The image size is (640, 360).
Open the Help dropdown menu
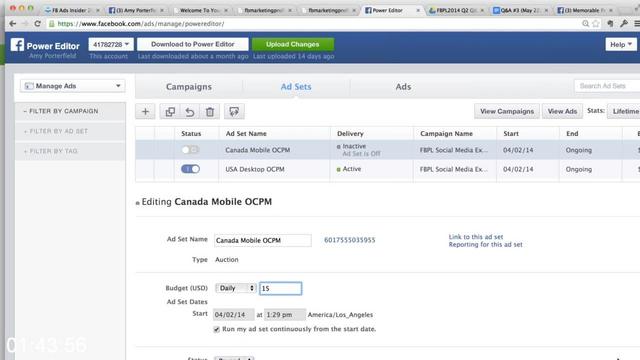coord(621,44)
